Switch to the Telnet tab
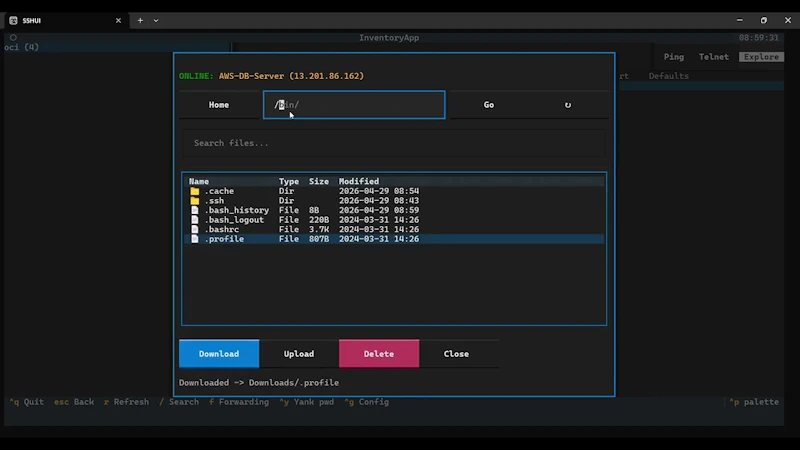The height and width of the screenshot is (450, 800). click(x=714, y=57)
